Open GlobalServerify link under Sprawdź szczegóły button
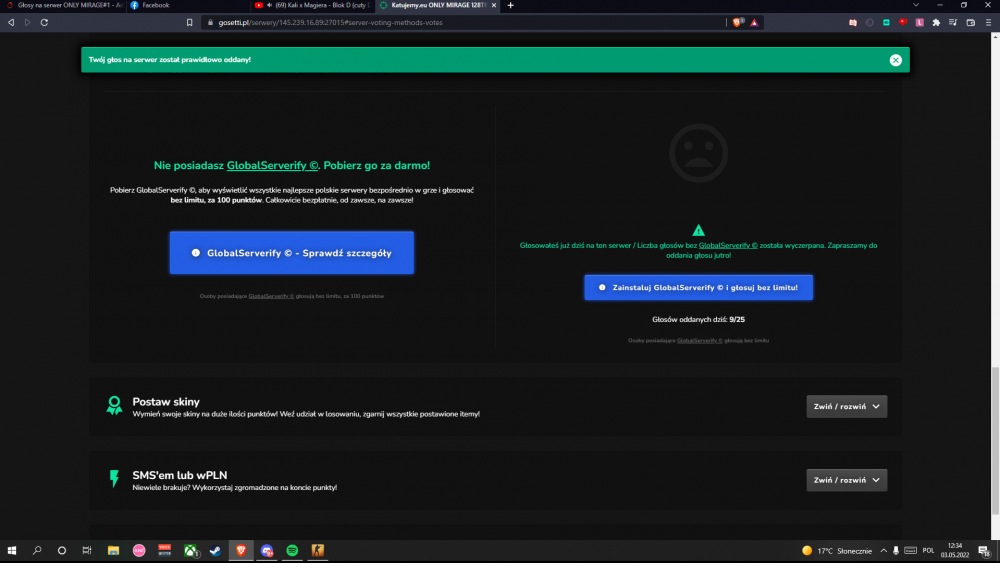Viewport: 1000px width, 563px height. [x=271, y=296]
